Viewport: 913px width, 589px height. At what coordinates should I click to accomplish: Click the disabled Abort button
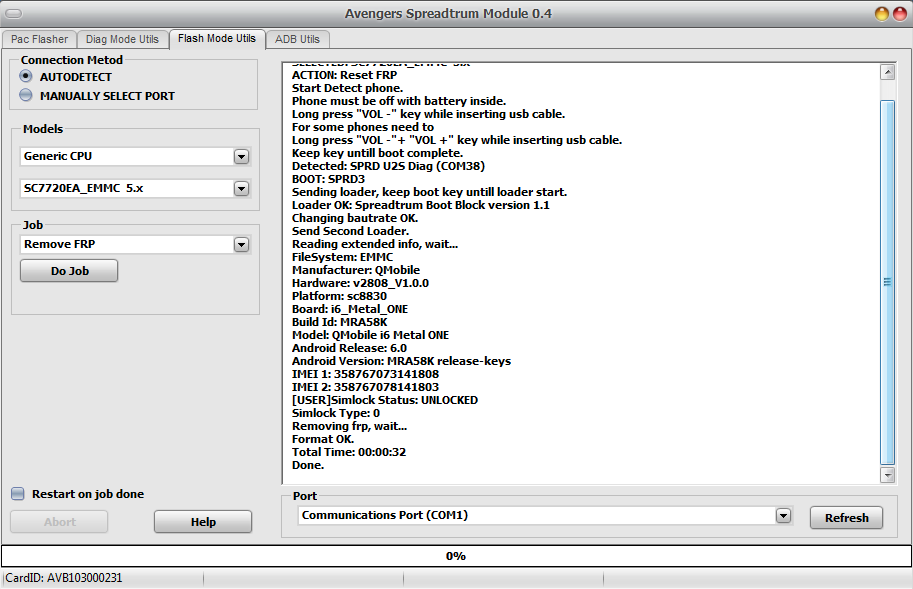pyautogui.click(x=59, y=521)
